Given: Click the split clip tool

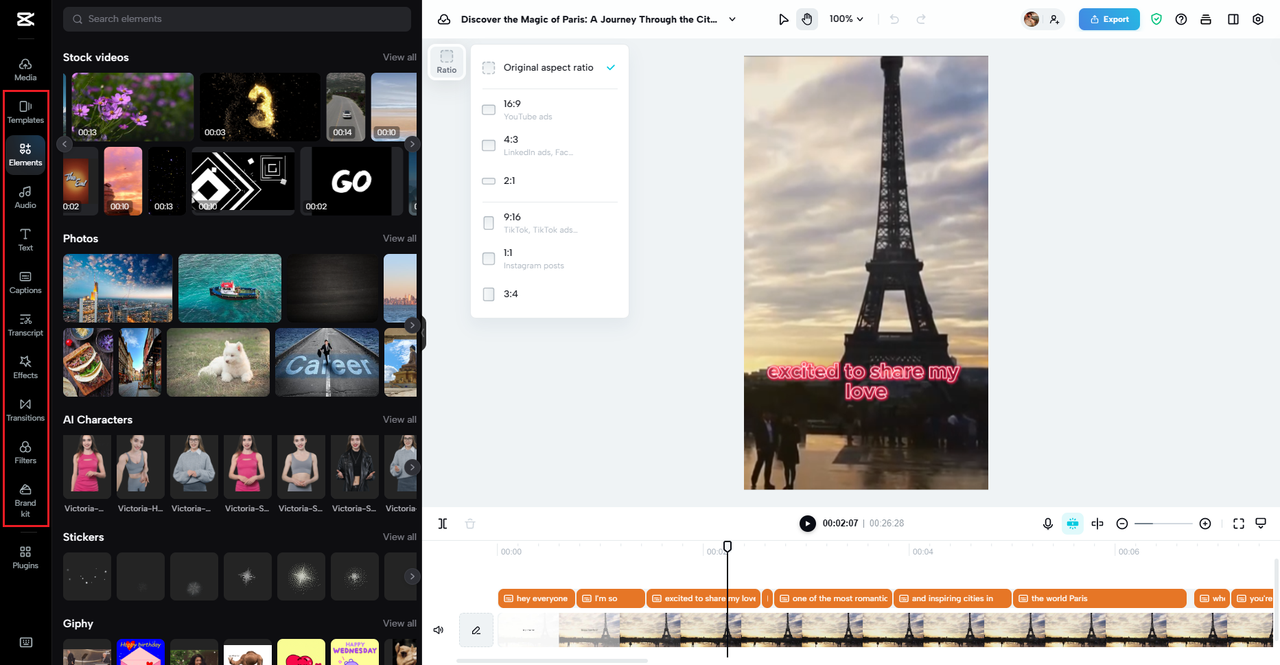Looking at the screenshot, I should click(x=442, y=523).
